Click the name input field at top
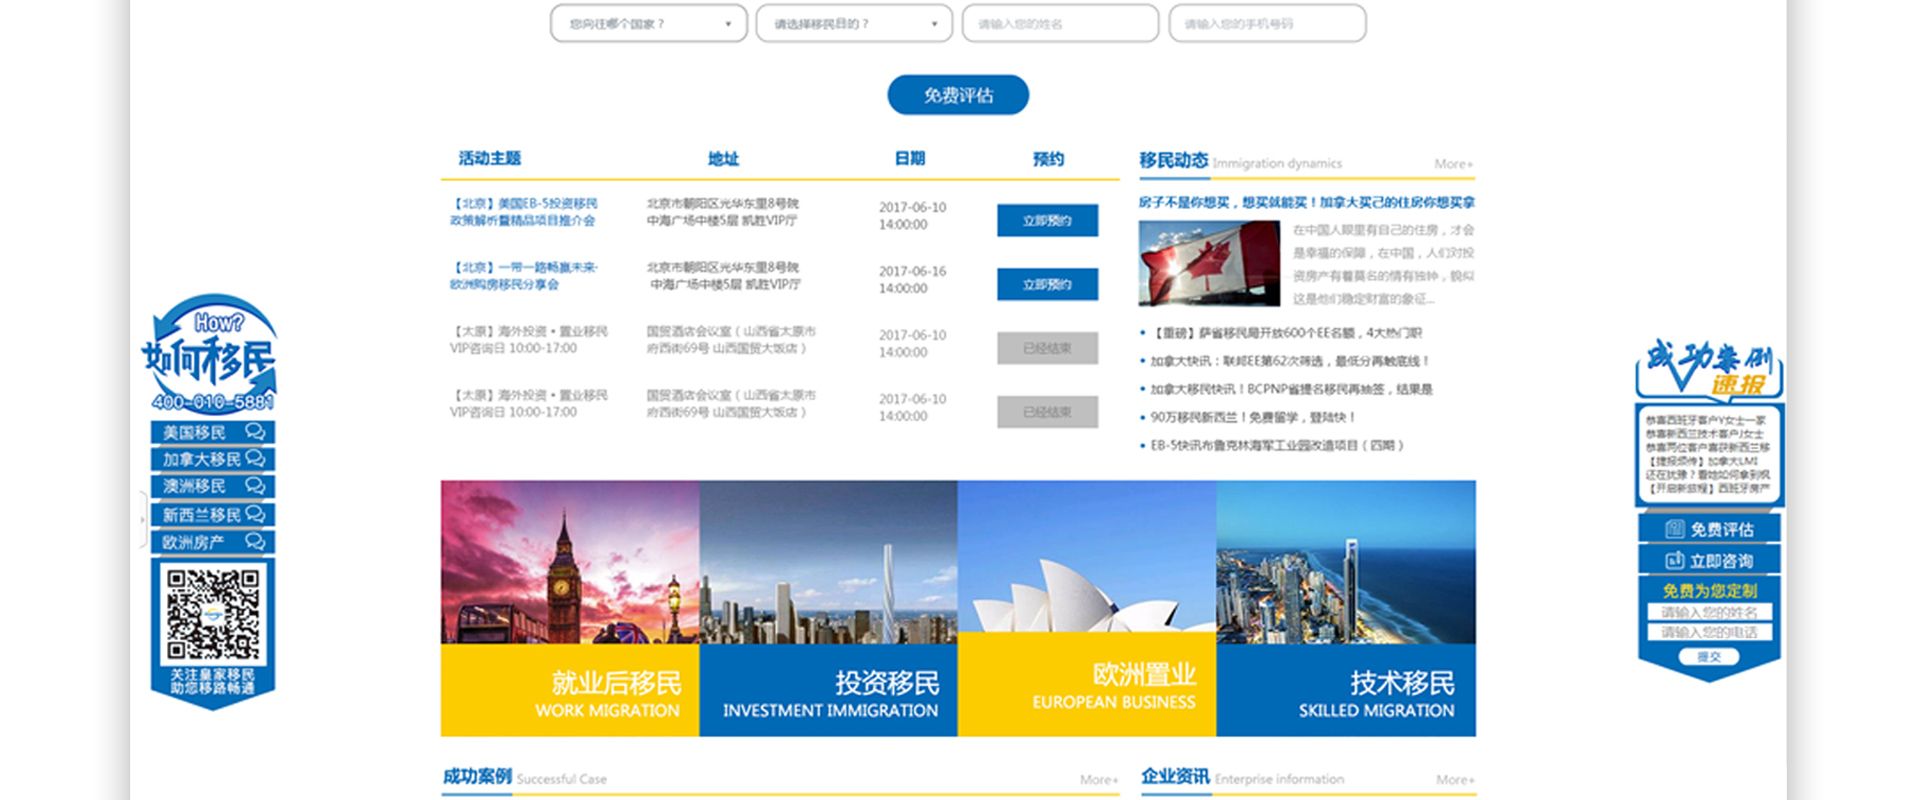The height and width of the screenshot is (800, 1920). [x=1060, y=24]
